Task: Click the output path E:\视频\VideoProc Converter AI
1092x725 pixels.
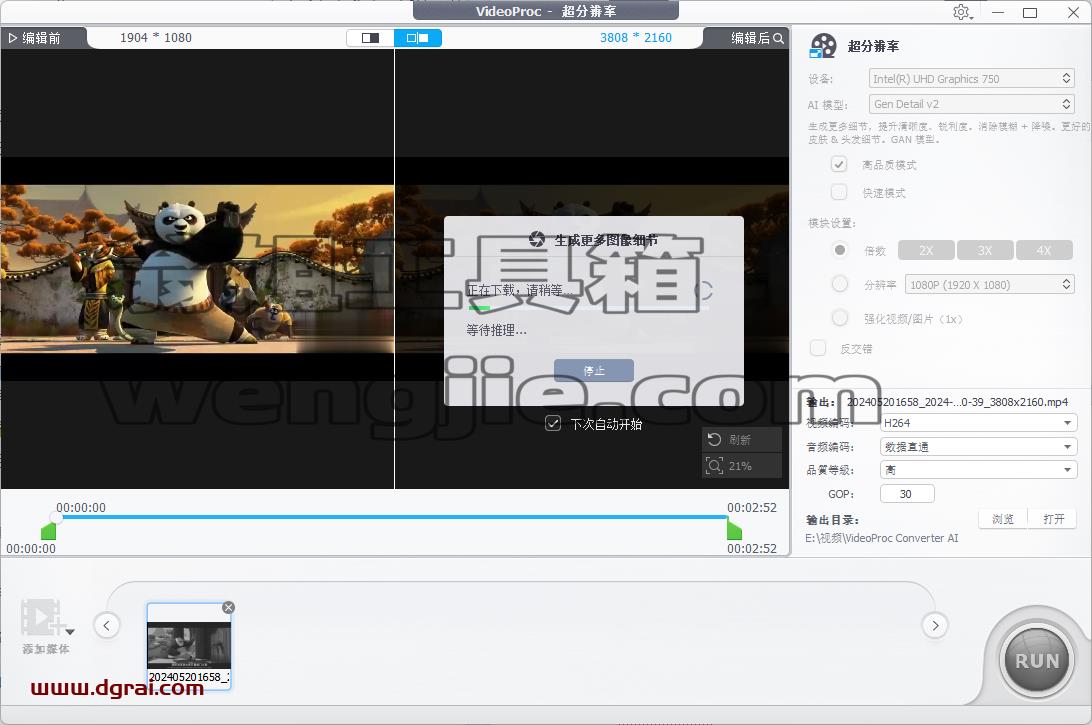Action: tap(882, 538)
